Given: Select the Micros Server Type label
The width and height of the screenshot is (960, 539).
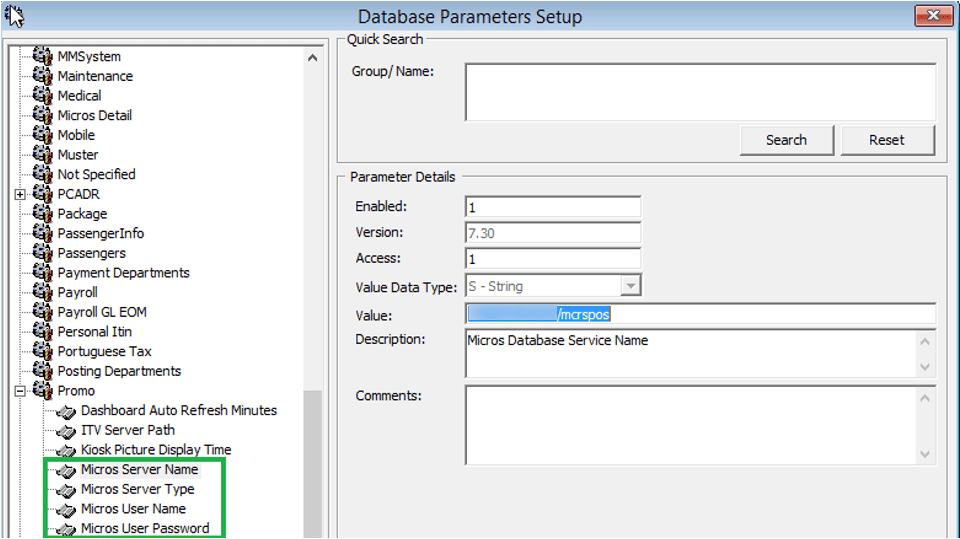Looking at the screenshot, I should pos(138,489).
